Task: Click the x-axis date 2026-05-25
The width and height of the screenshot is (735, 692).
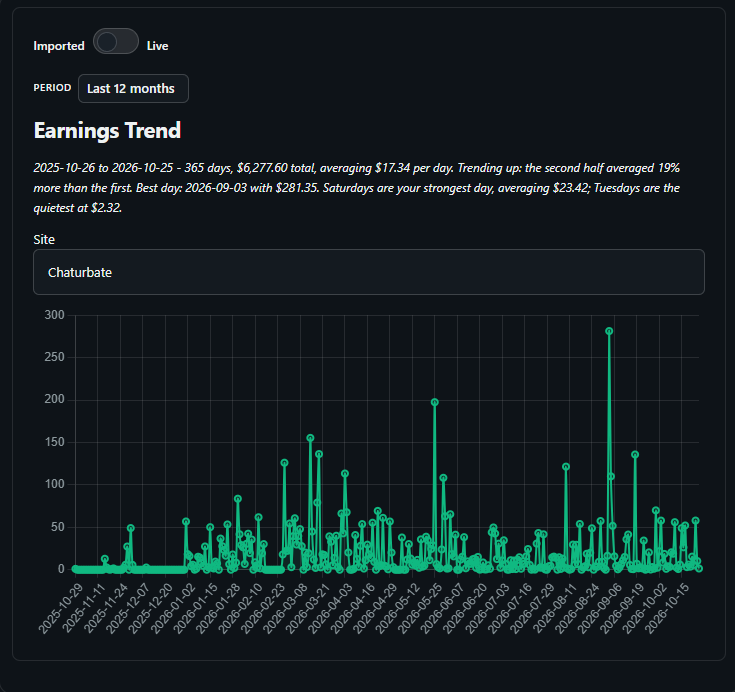Action: coord(420,609)
